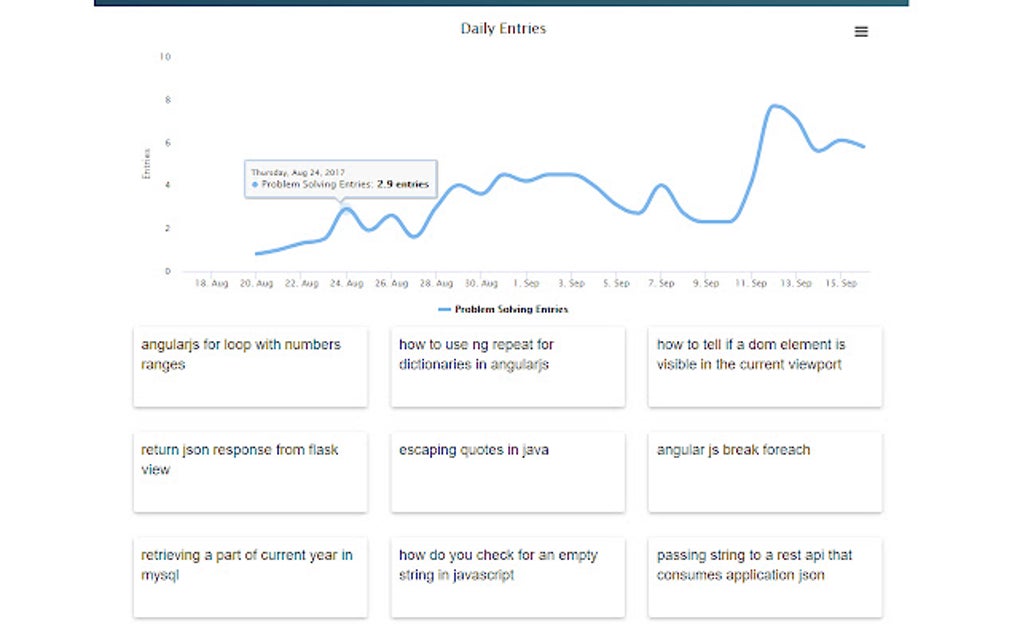Click the peak data point near Sep 12

pyautogui.click(x=775, y=104)
